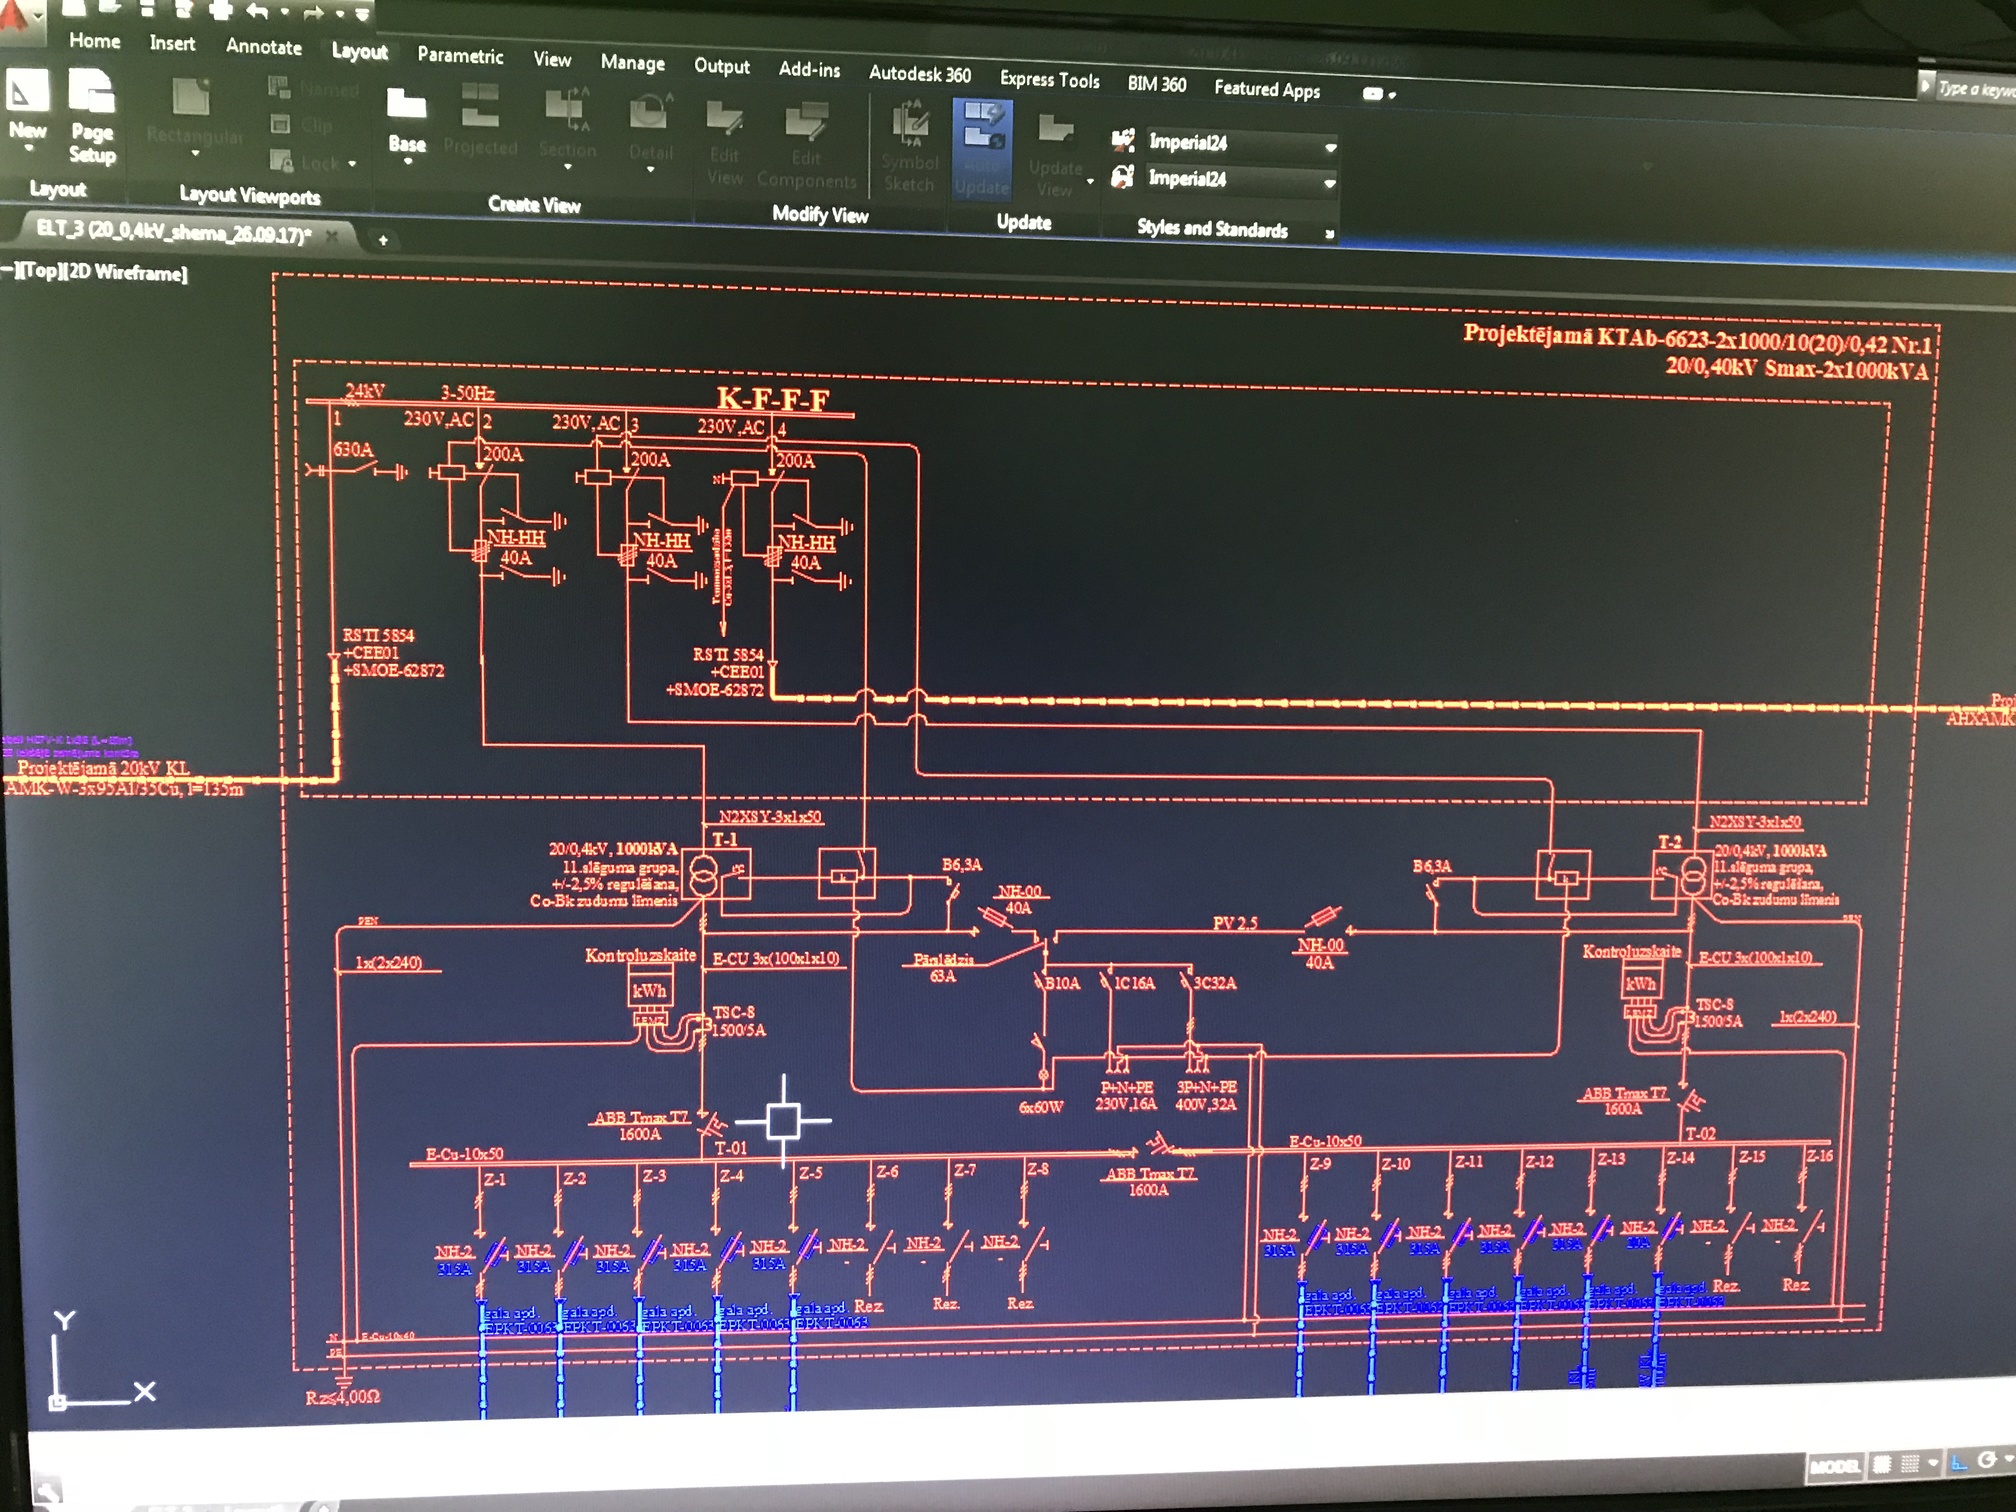Open the undo history dropdown arrow
This screenshot has width=2016, height=1512.
click(x=285, y=13)
